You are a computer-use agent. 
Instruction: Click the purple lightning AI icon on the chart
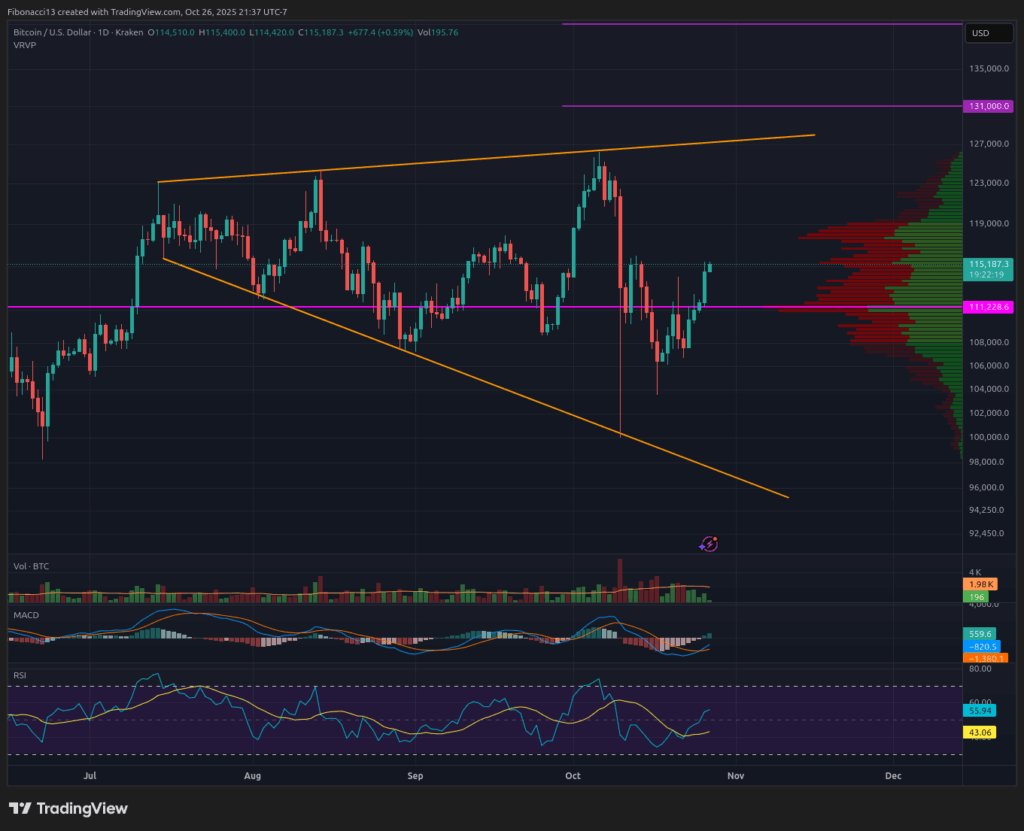(x=708, y=543)
